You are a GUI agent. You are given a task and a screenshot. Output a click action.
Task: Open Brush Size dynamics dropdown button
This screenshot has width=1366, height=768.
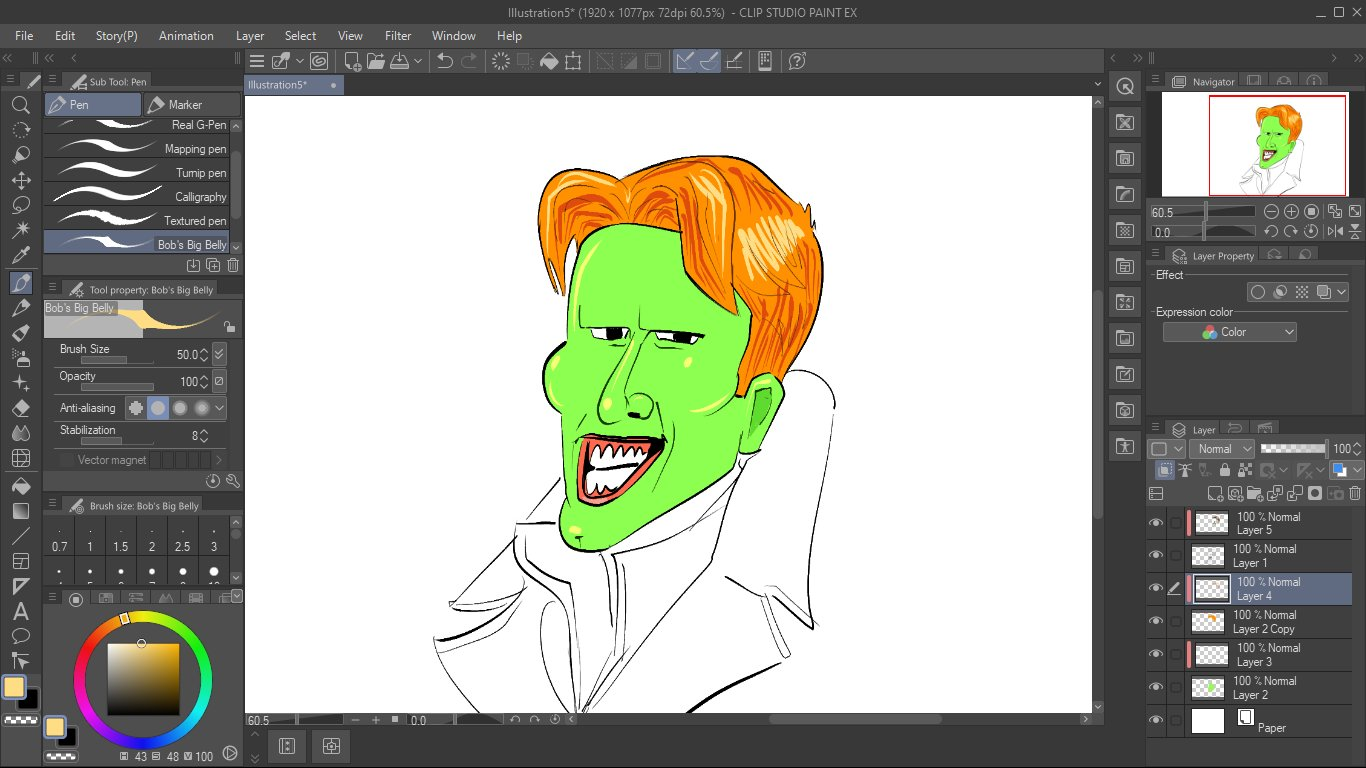[220, 354]
